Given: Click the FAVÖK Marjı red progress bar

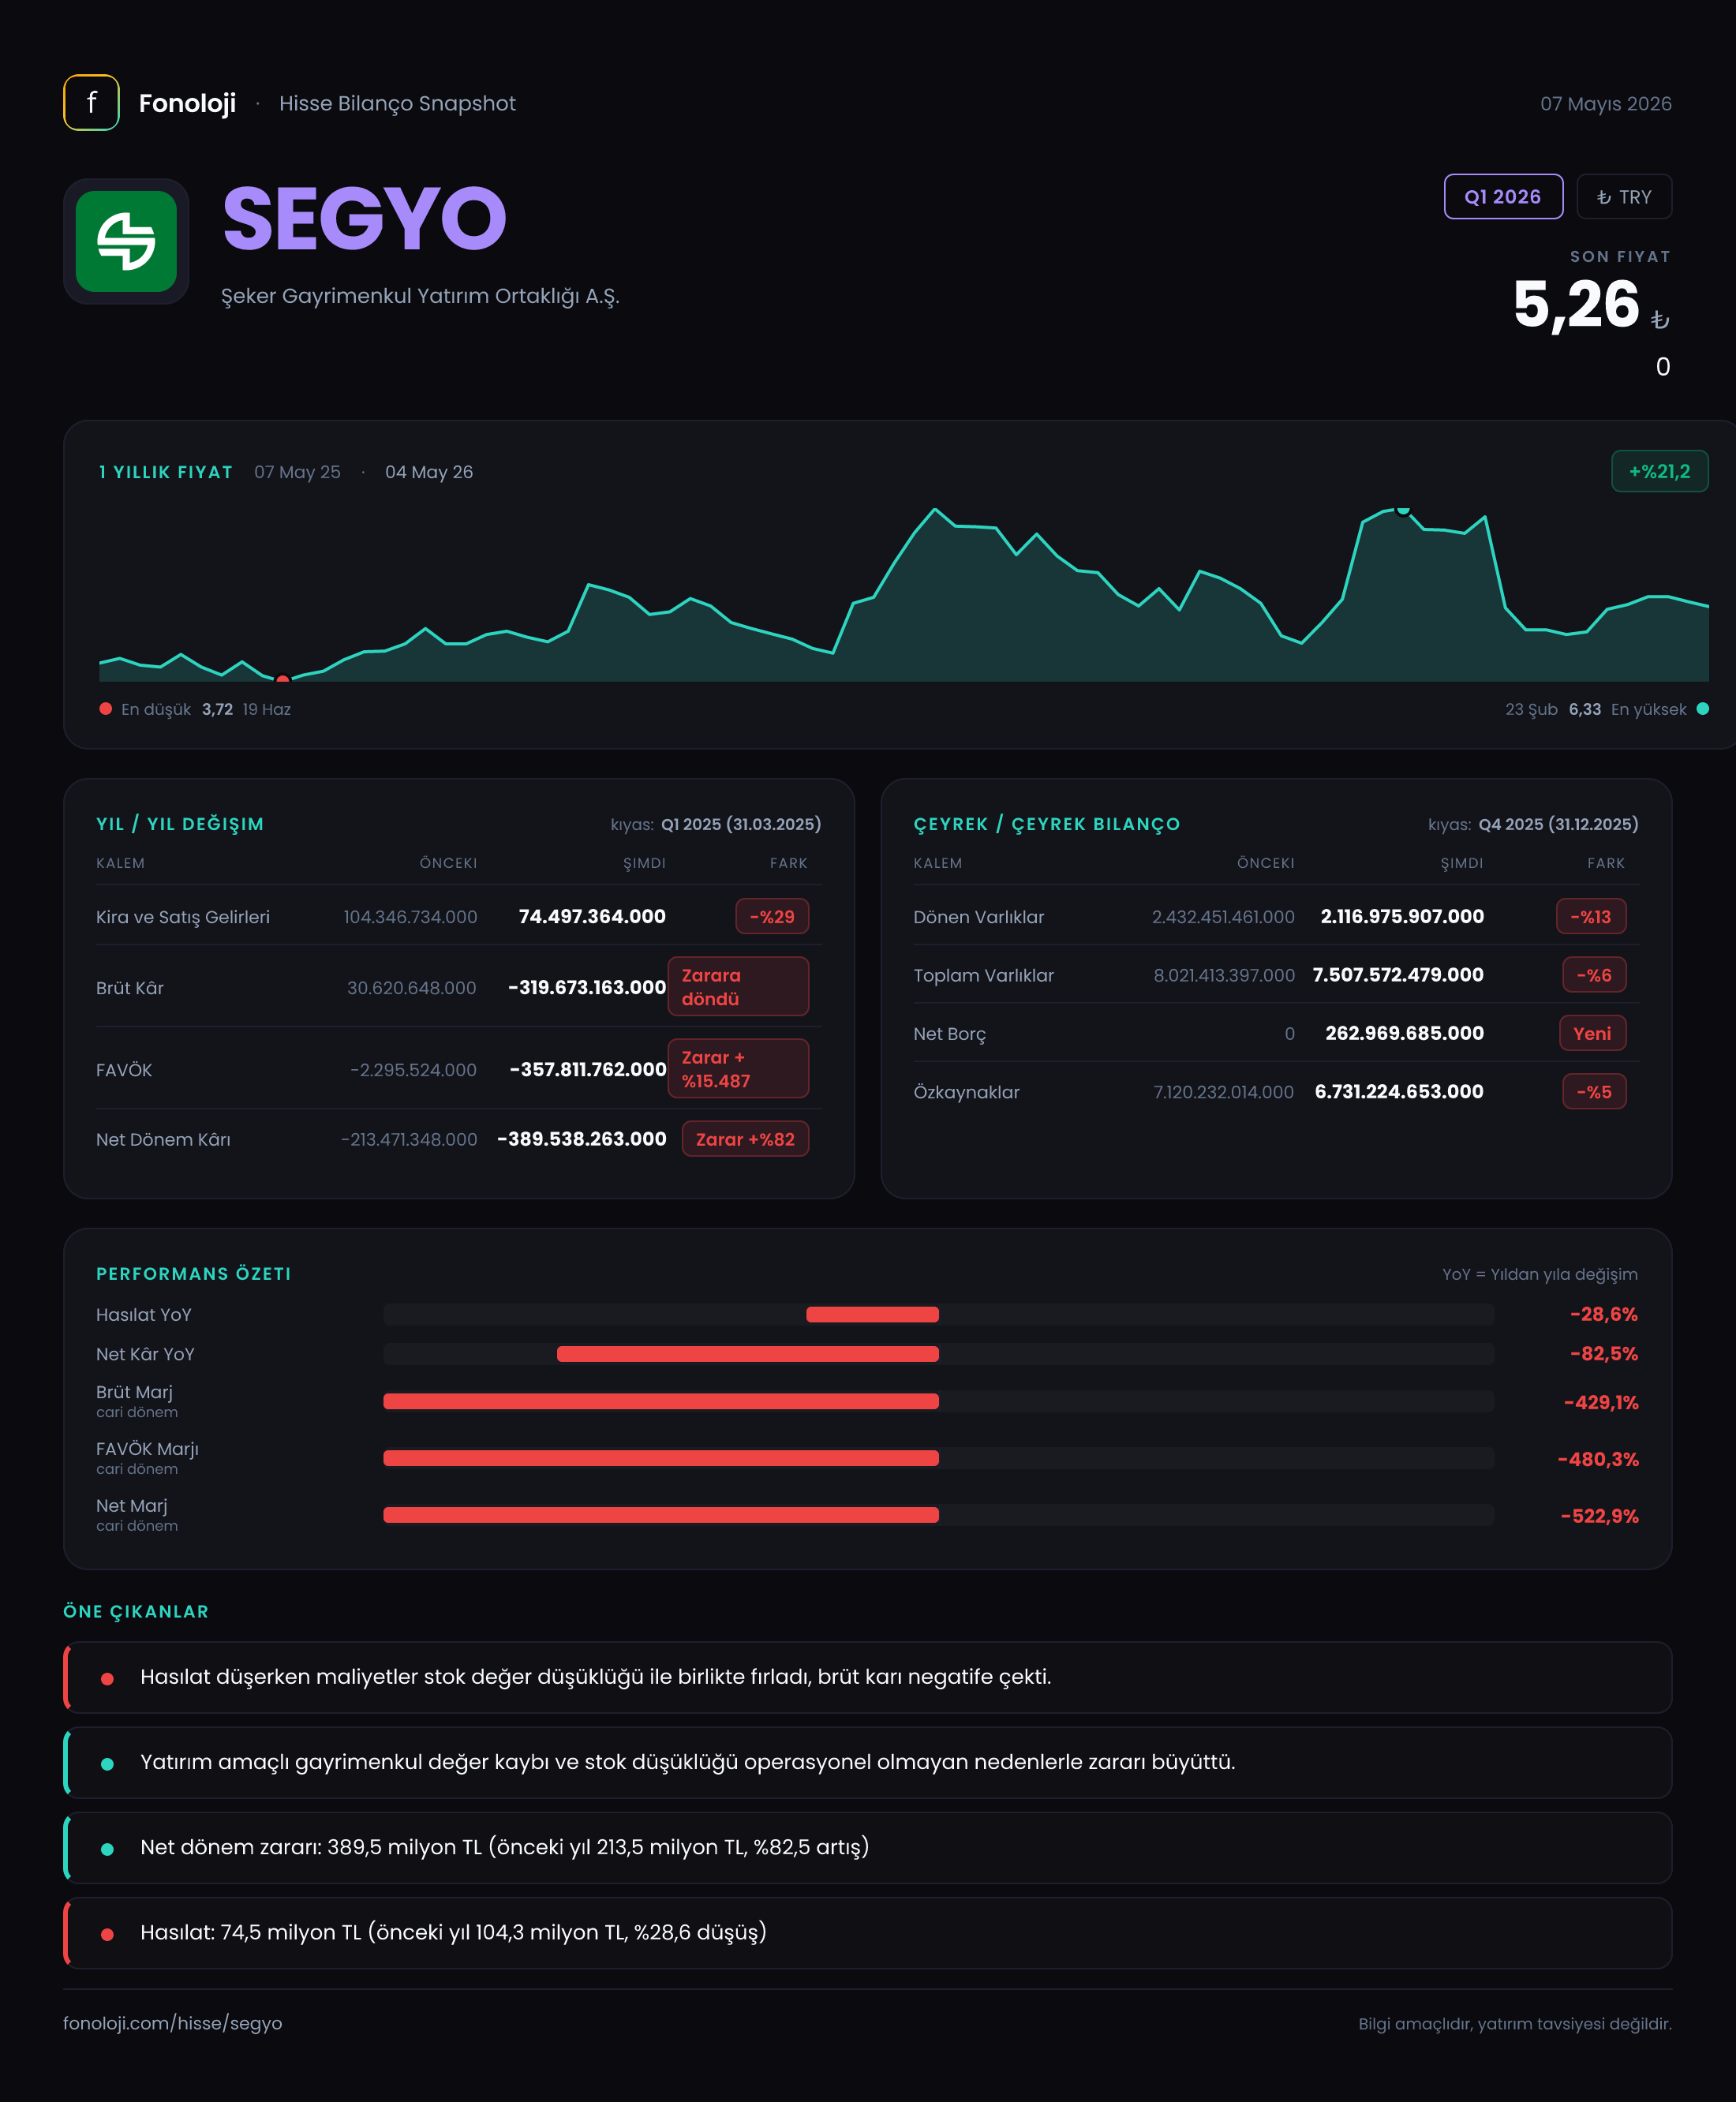Looking at the screenshot, I should (x=661, y=1458).
